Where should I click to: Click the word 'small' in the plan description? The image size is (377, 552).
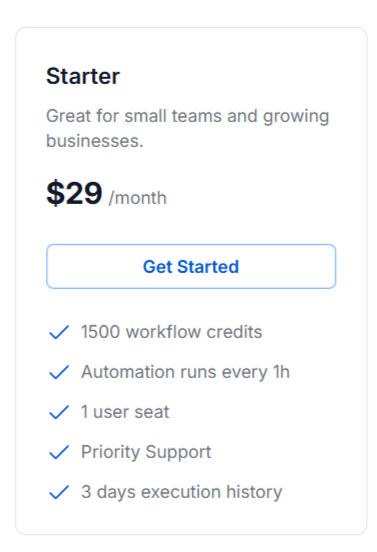[x=145, y=116]
